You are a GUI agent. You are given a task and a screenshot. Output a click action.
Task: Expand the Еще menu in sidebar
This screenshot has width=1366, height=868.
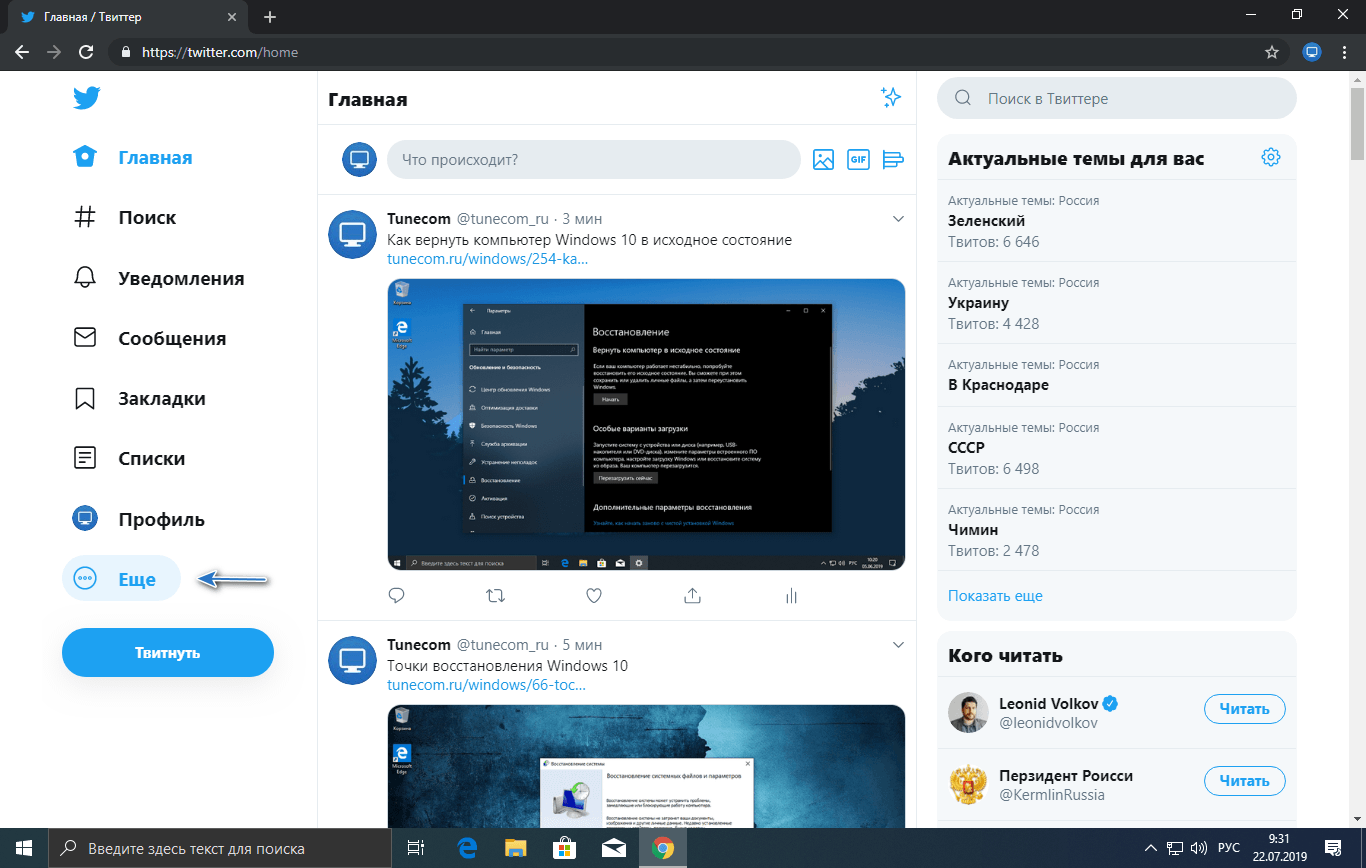tap(121, 579)
